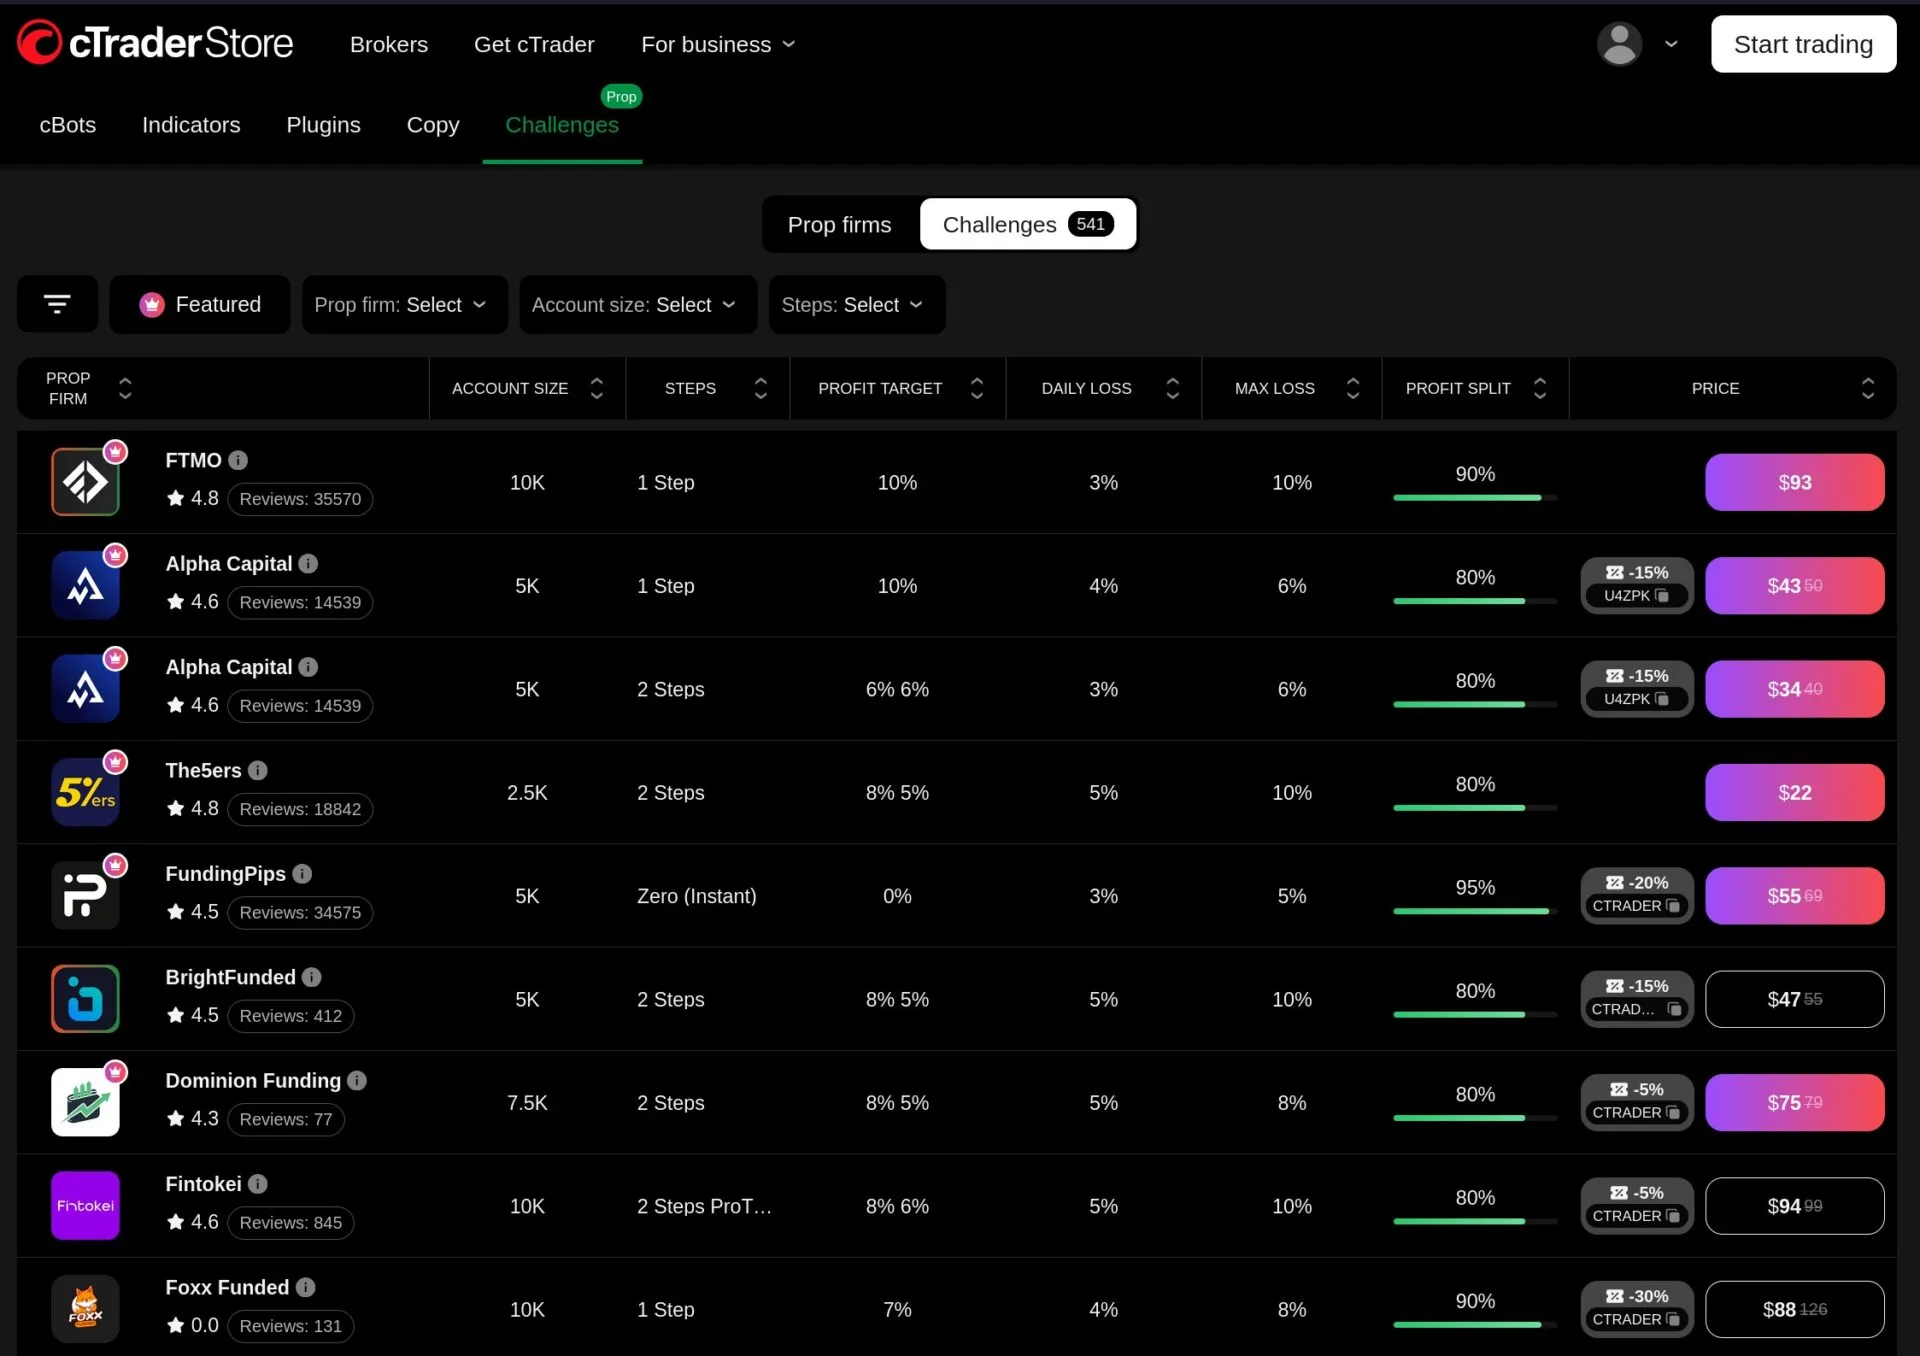Click the $93 FTMO price button

point(1794,482)
